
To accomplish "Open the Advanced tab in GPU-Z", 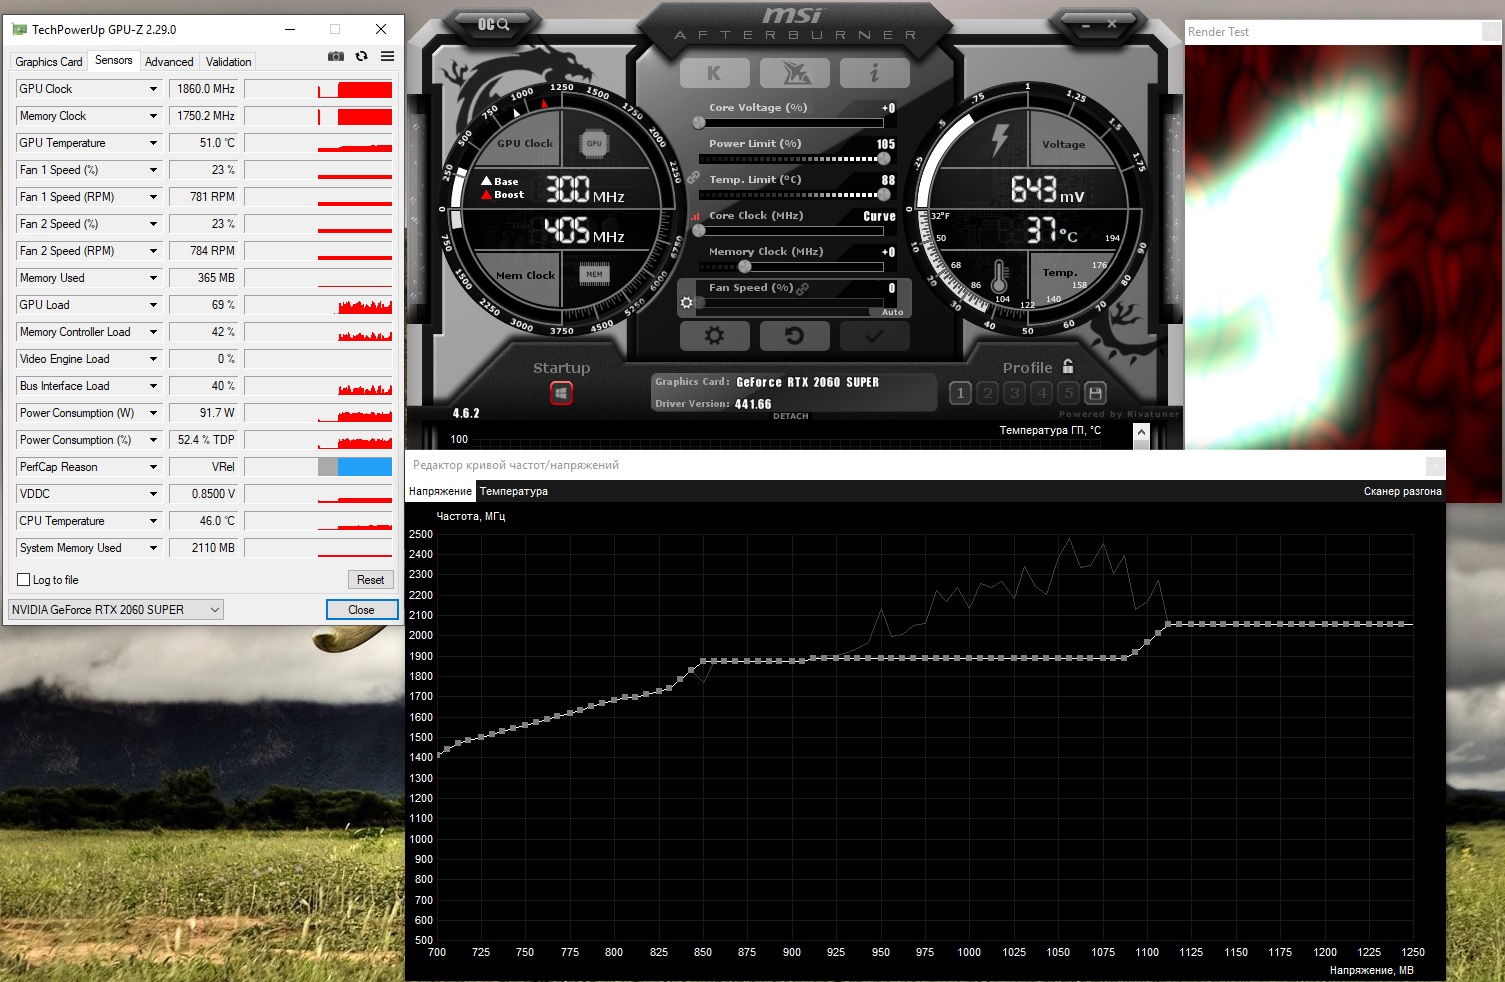I will click(x=169, y=62).
